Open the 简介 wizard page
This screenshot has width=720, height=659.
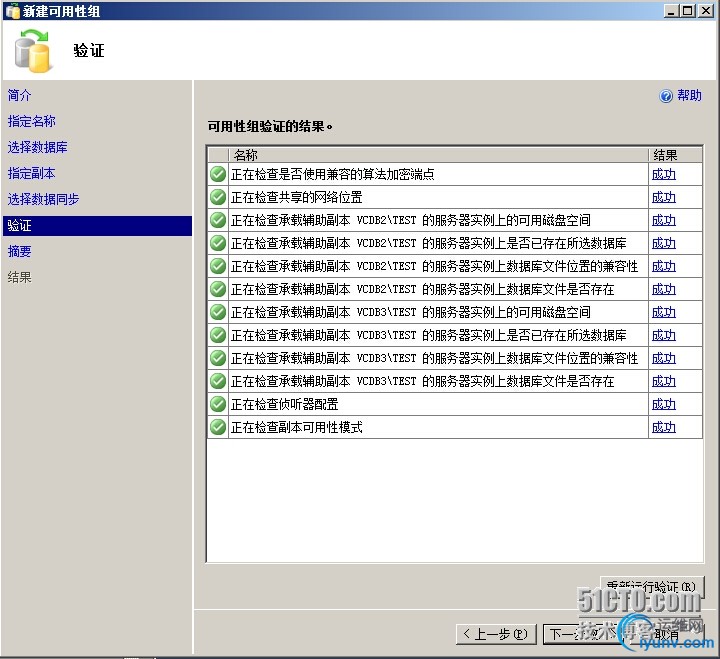(19, 96)
